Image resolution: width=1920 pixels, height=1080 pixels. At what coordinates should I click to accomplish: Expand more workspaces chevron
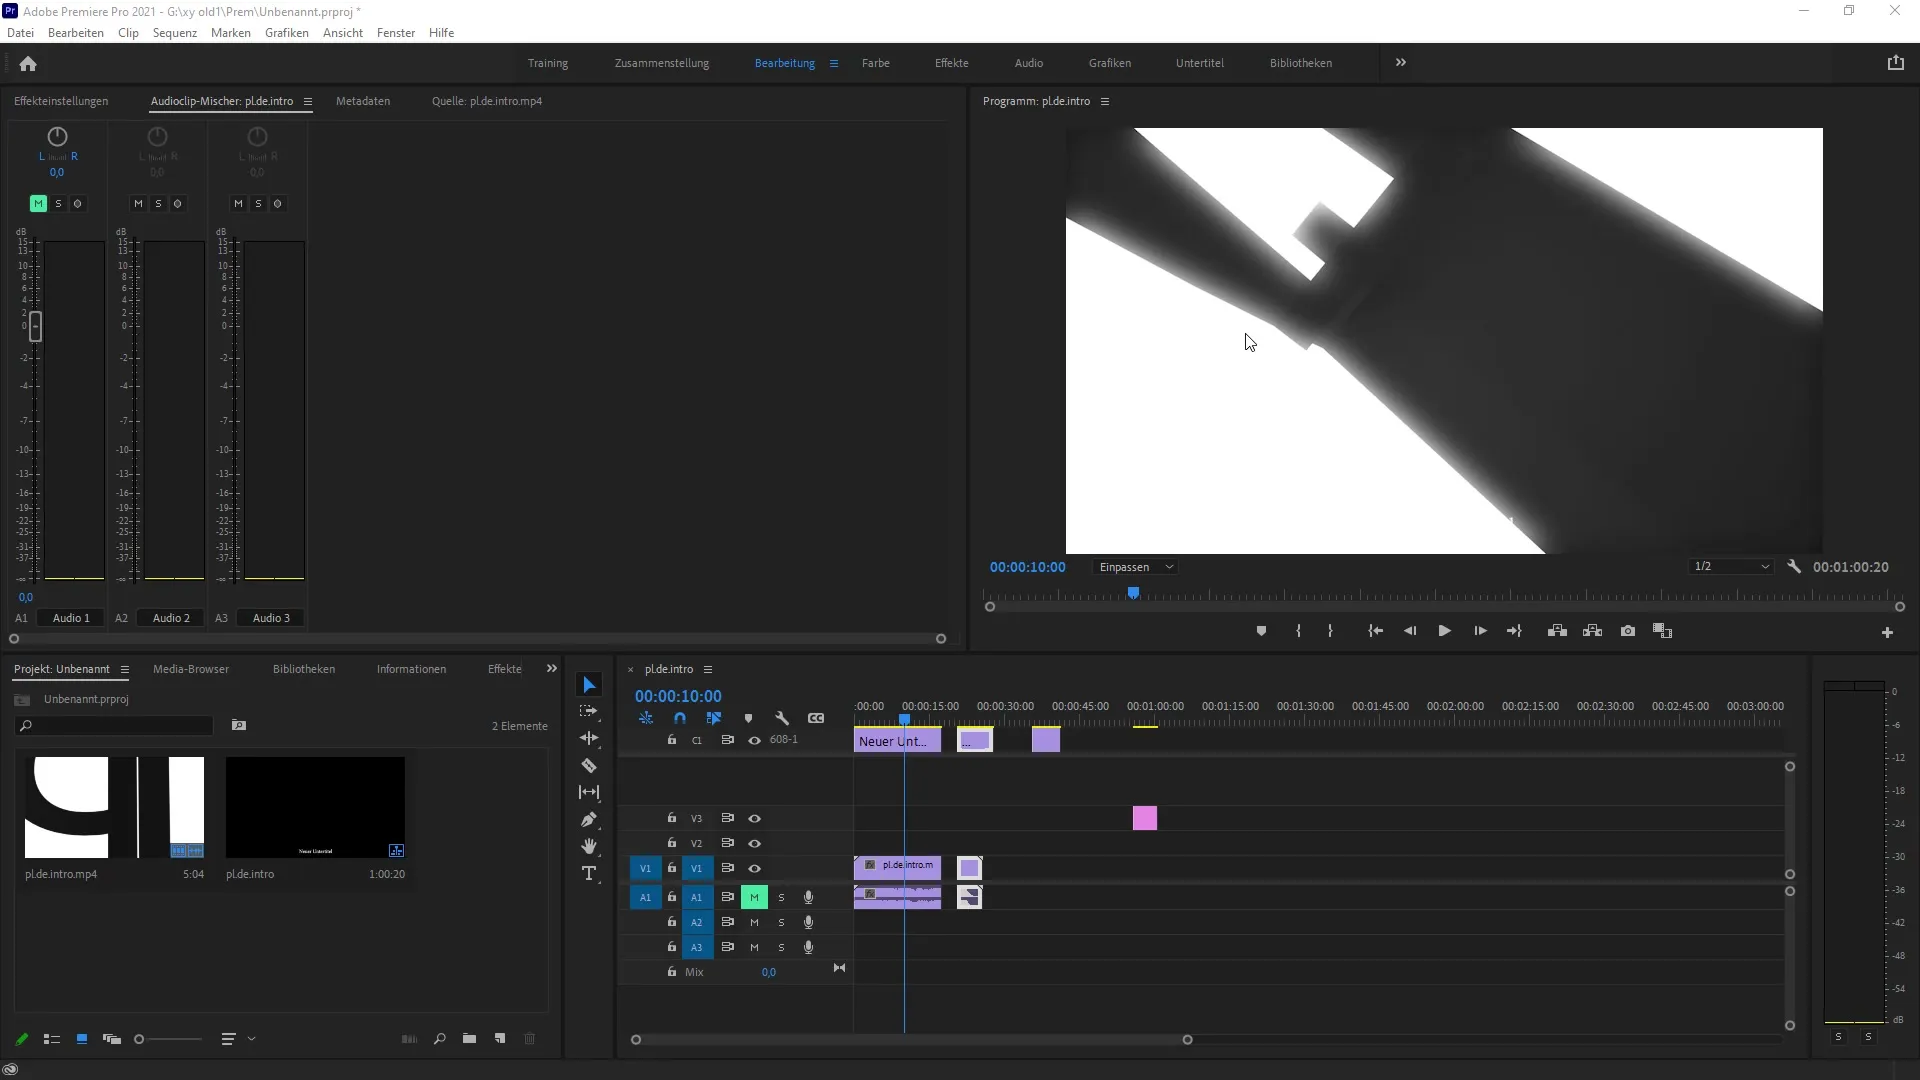coord(1400,62)
